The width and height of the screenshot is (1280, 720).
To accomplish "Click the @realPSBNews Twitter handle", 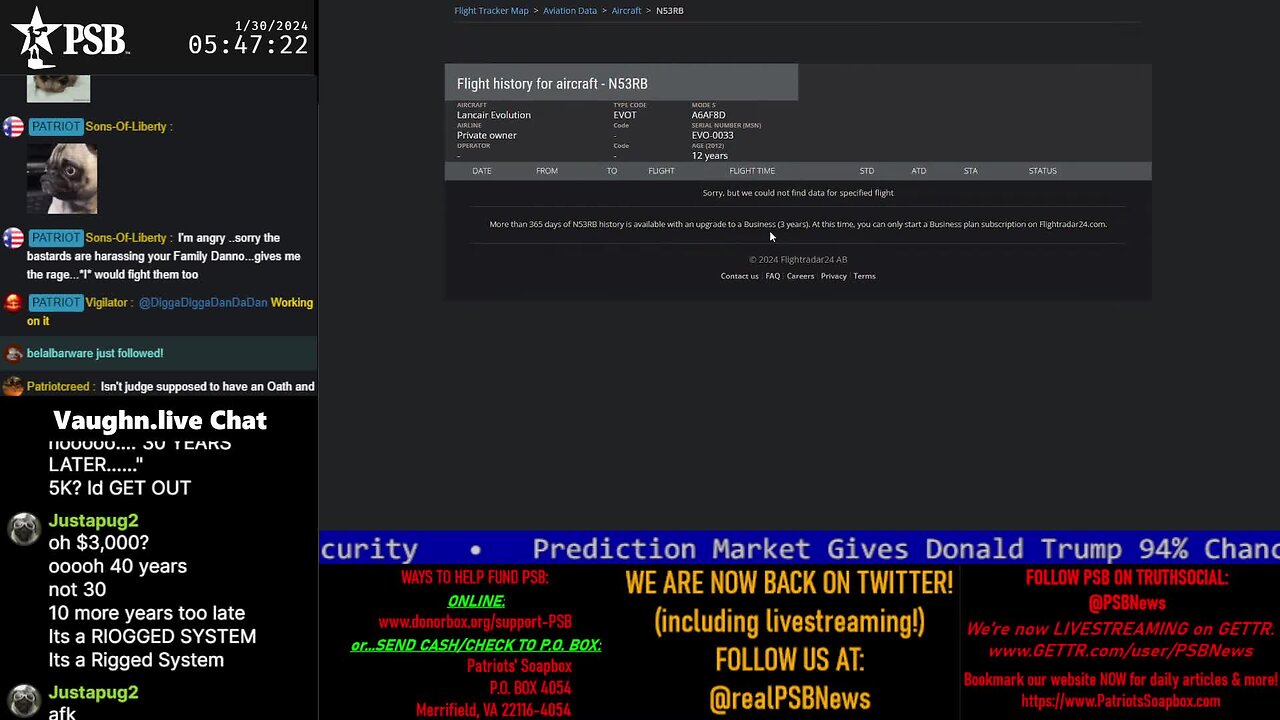I will tap(789, 699).
